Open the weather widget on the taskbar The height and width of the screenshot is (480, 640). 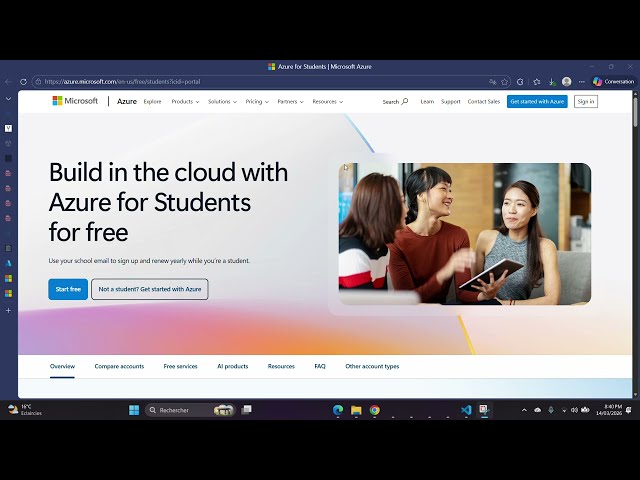pos(24,410)
